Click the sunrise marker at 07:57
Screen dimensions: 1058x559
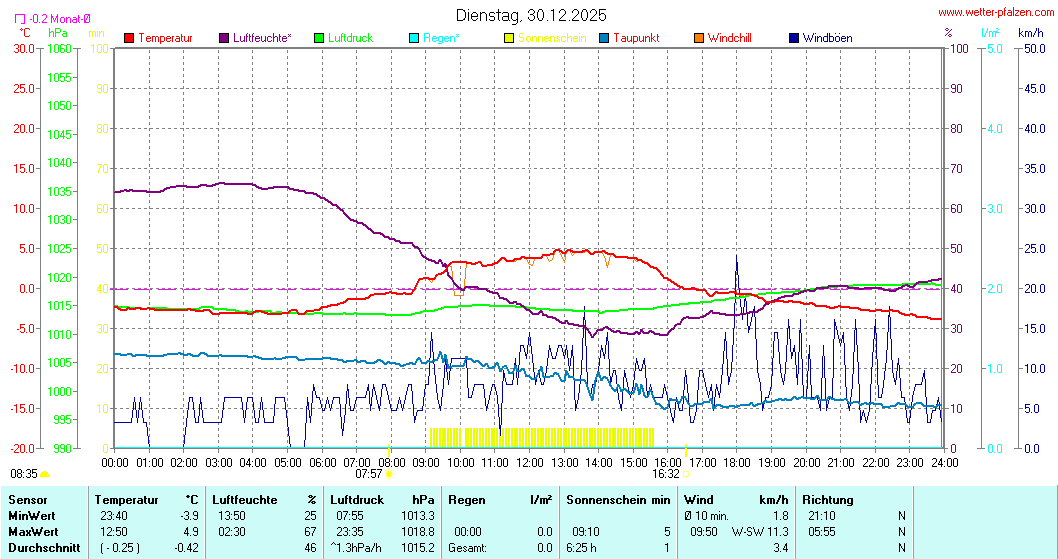tap(388, 474)
